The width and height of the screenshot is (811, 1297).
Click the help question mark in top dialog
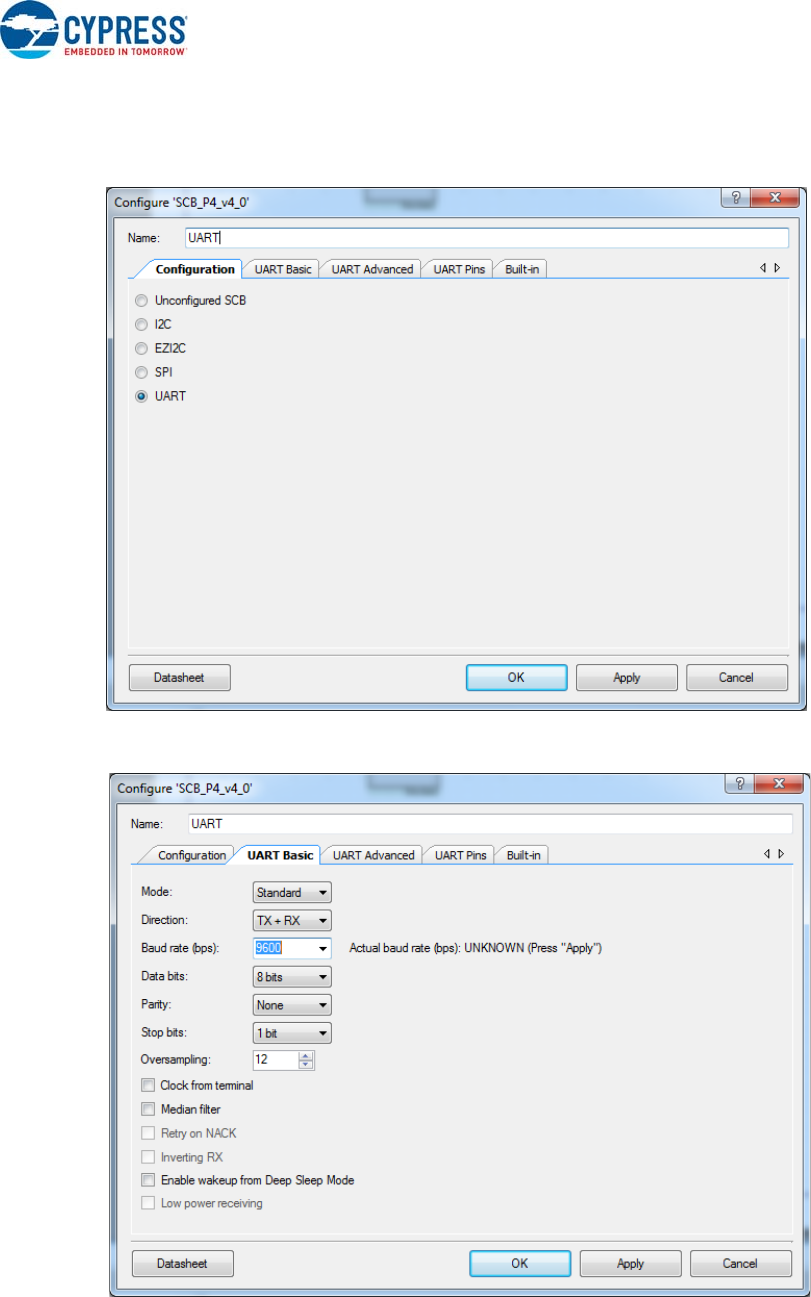point(736,200)
